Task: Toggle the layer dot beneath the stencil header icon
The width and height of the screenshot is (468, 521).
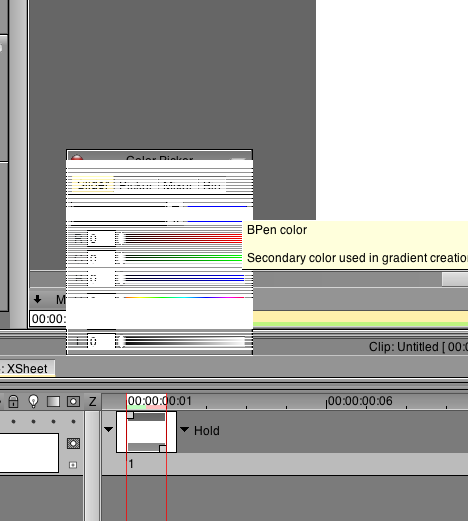Action: click(73, 422)
